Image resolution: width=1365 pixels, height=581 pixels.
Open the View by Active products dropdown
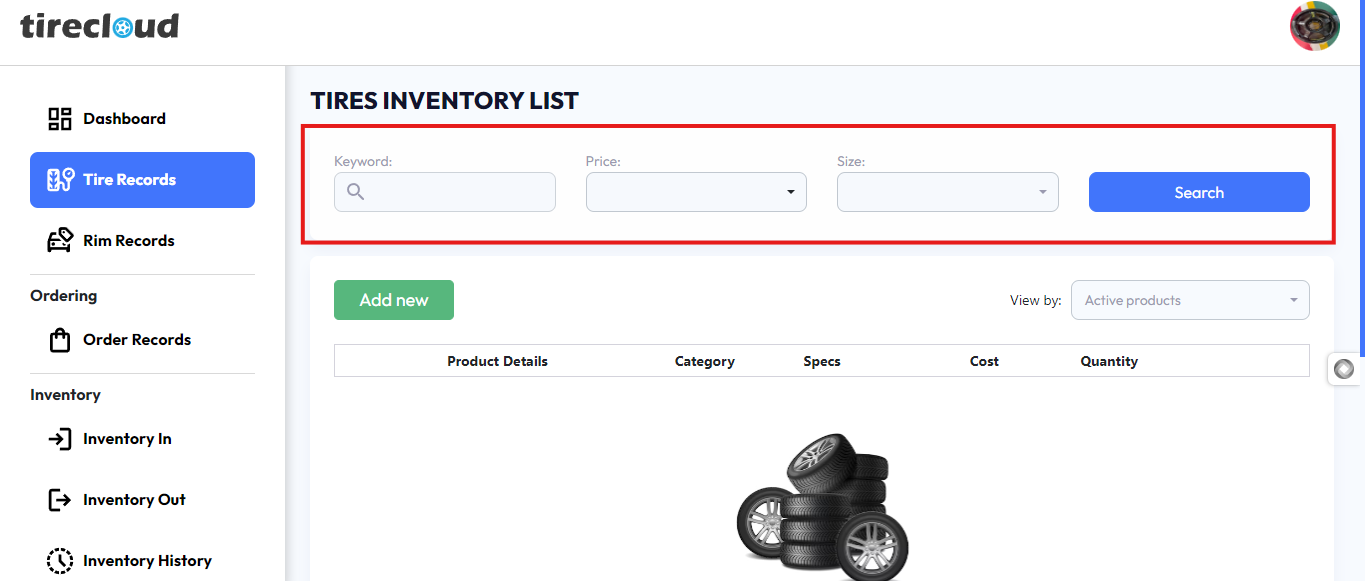(1190, 300)
